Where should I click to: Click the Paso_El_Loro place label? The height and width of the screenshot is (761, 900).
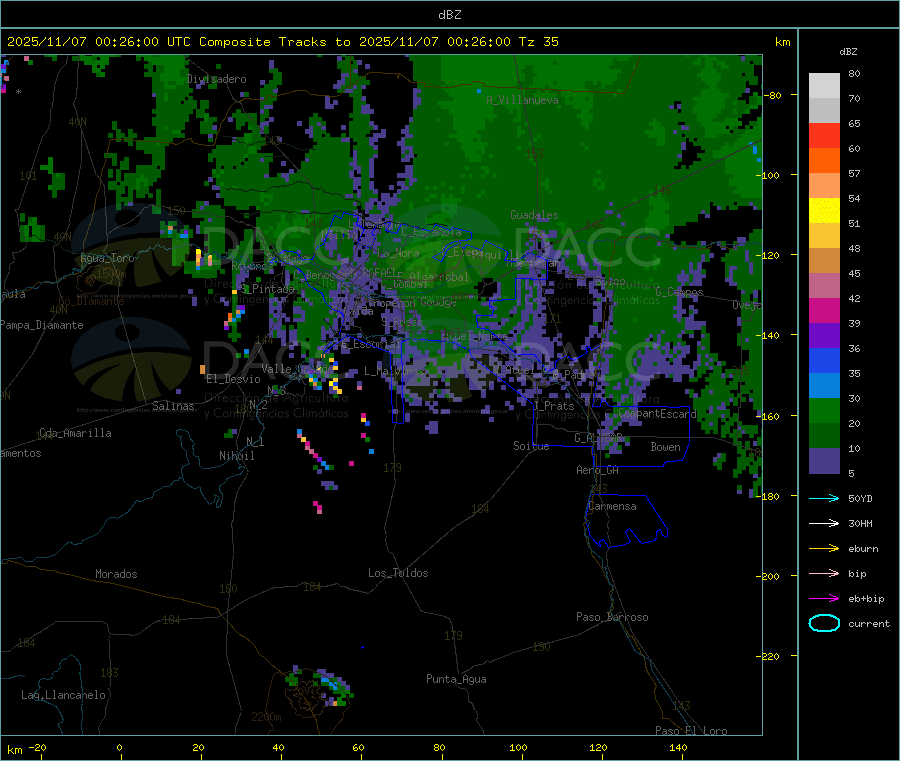click(692, 731)
